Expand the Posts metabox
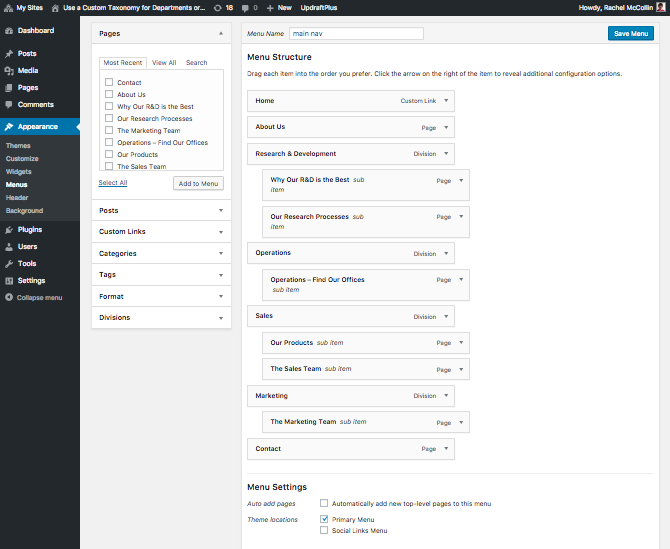This screenshot has height=549, width=670. pos(221,210)
